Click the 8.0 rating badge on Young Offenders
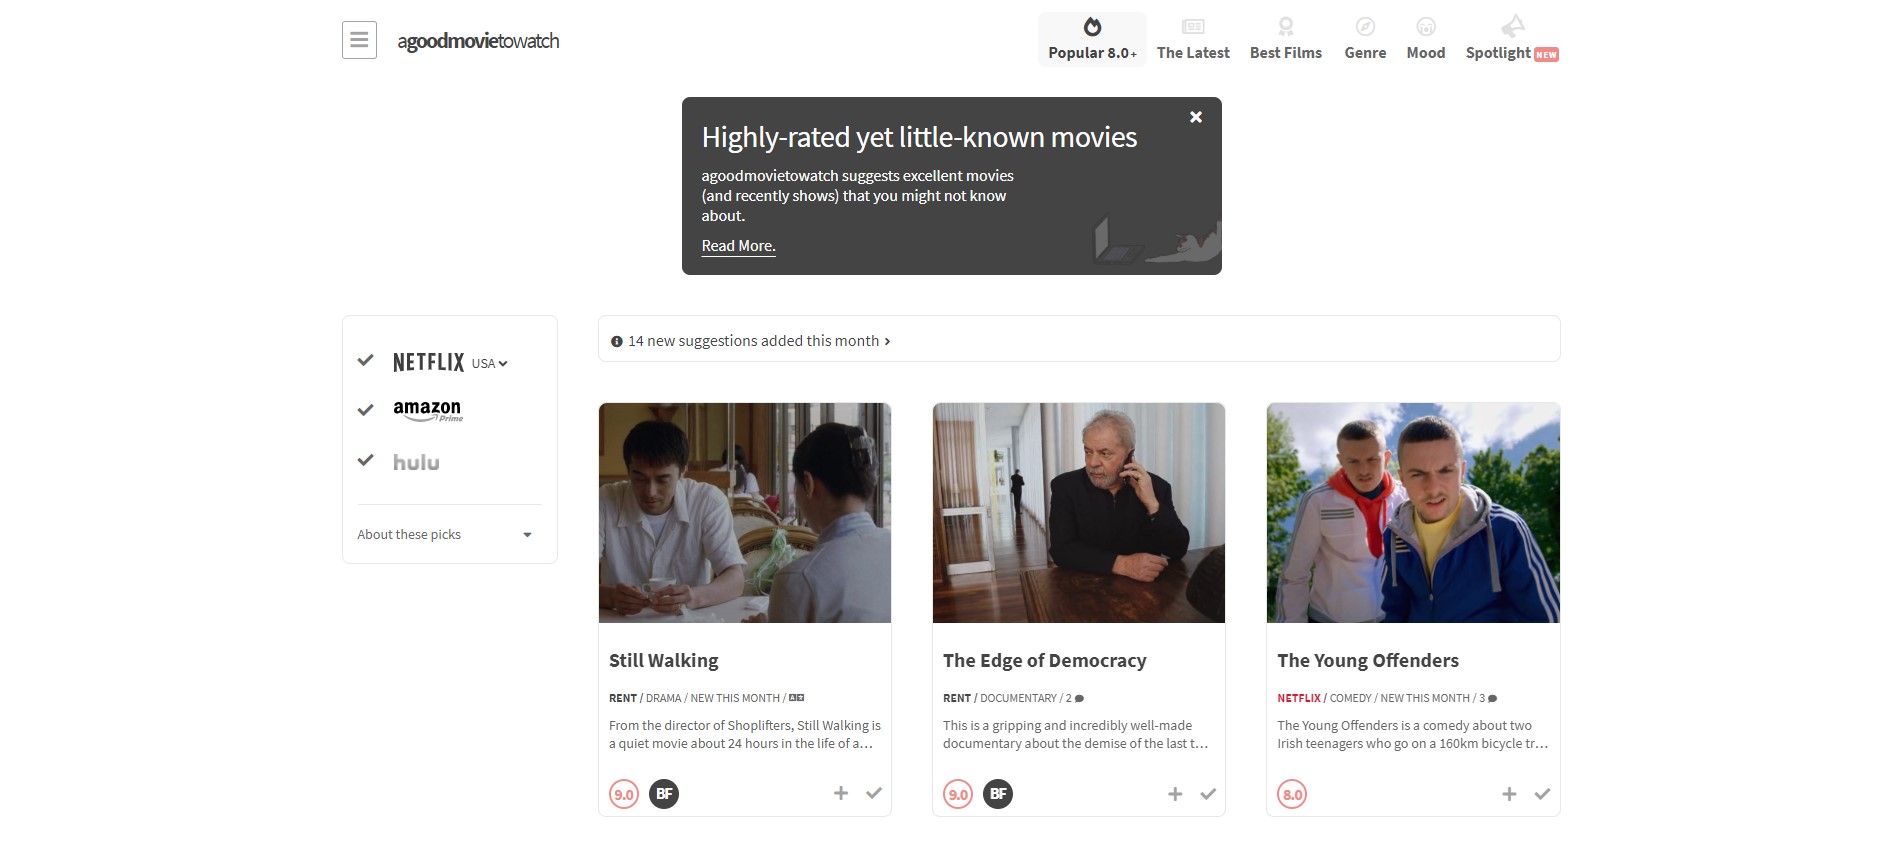The height and width of the screenshot is (852, 1900). (x=1292, y=795)
